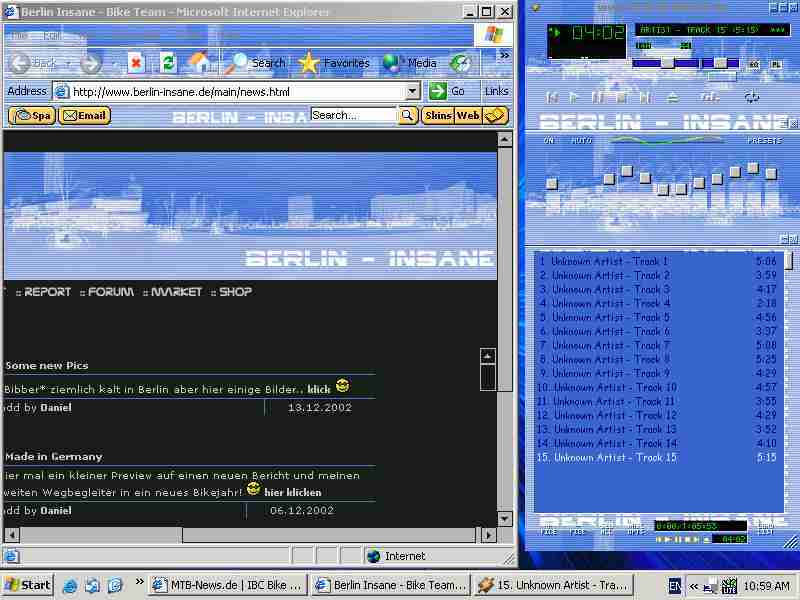The height and width of the screenshot is (600, 800).
Task: Launch Internet Explorer from Quick Launch
Action: point(70,586)
